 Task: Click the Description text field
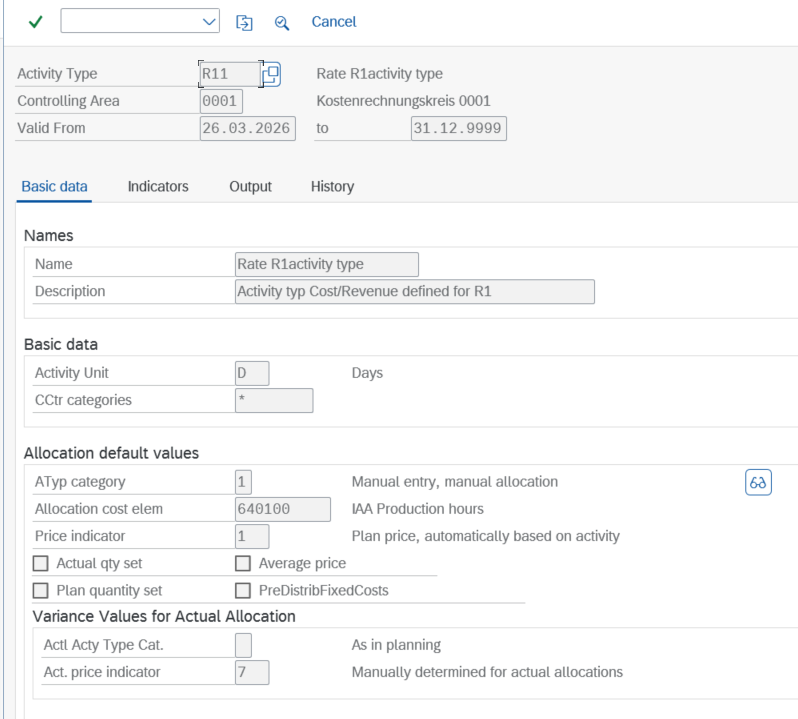pos(413,292)
